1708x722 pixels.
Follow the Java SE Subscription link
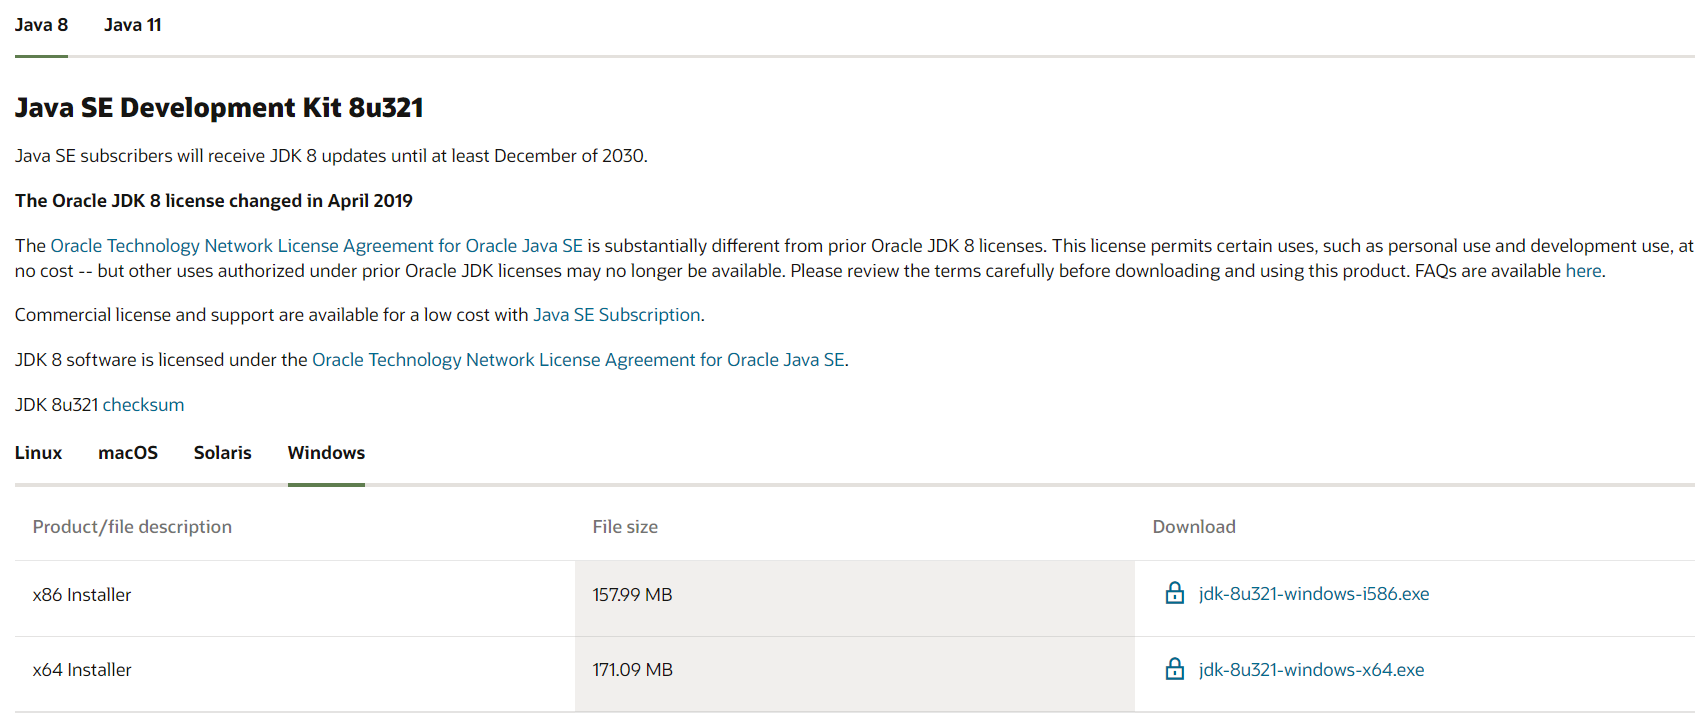616,315
